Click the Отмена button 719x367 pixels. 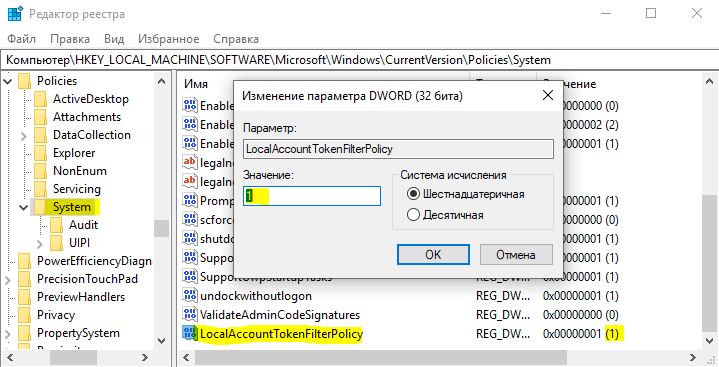(516, 255)
